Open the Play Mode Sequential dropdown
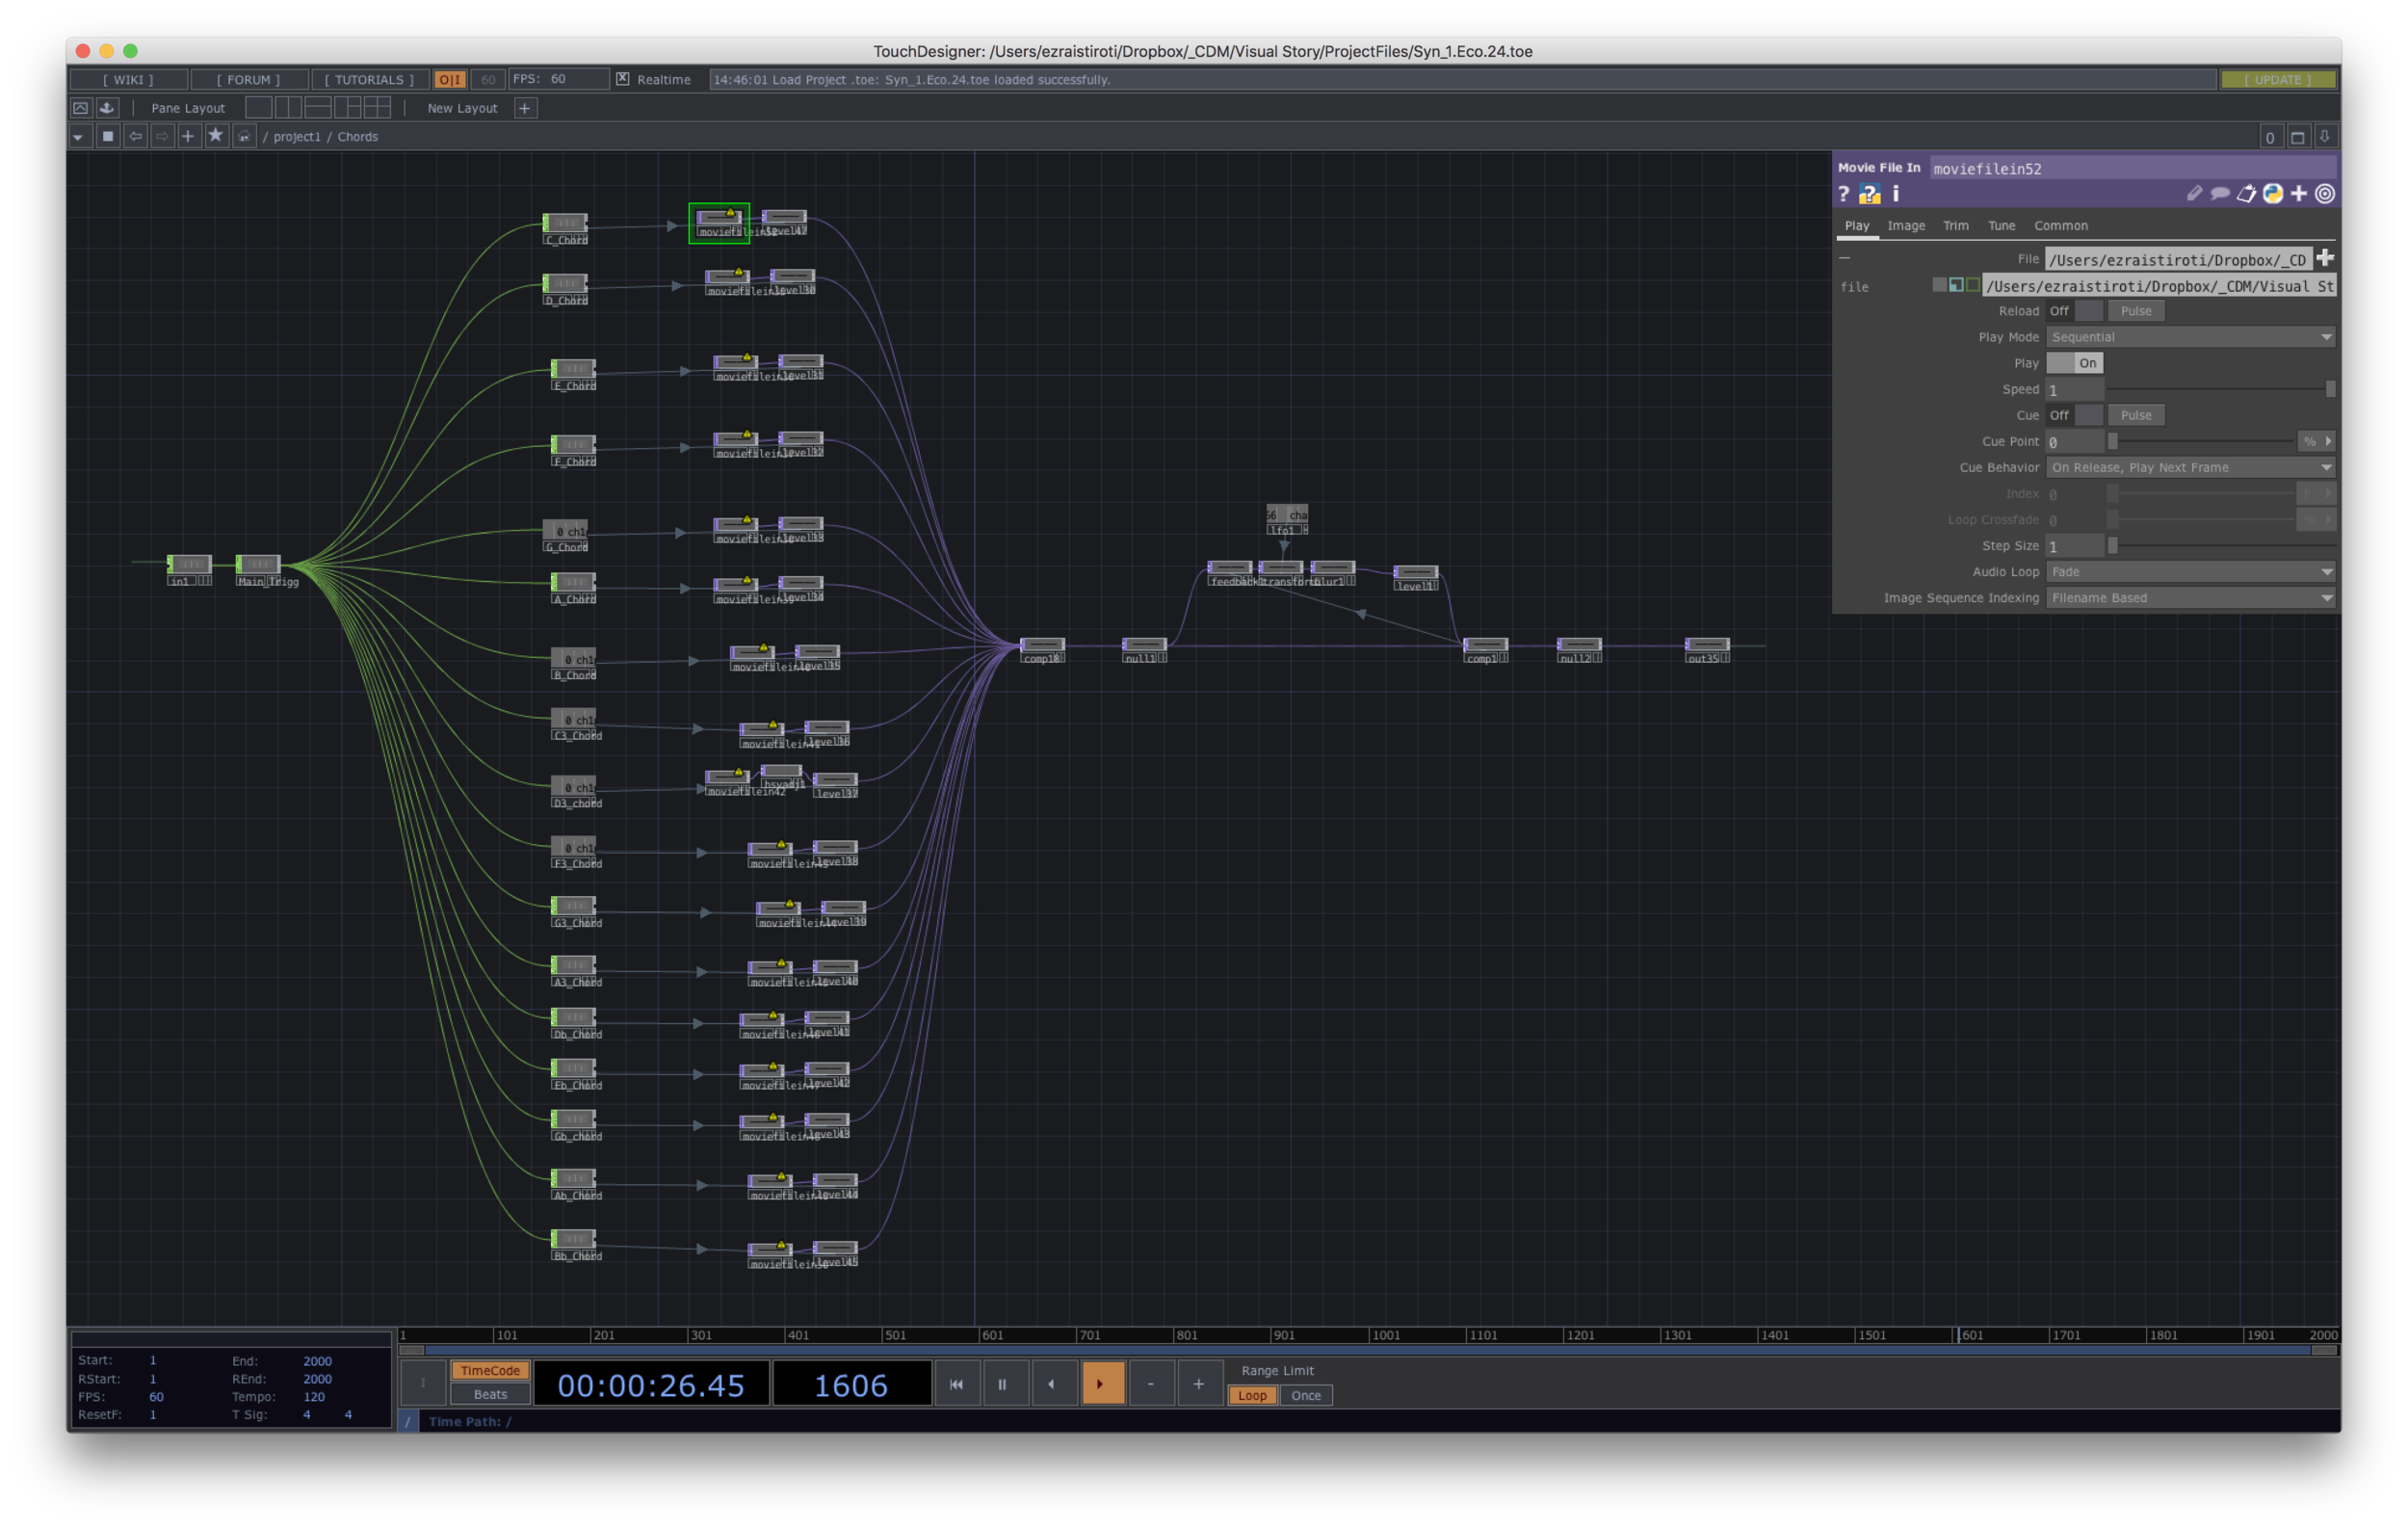This screenshot has width=2408, height=1528. [x=2190, y=337]
